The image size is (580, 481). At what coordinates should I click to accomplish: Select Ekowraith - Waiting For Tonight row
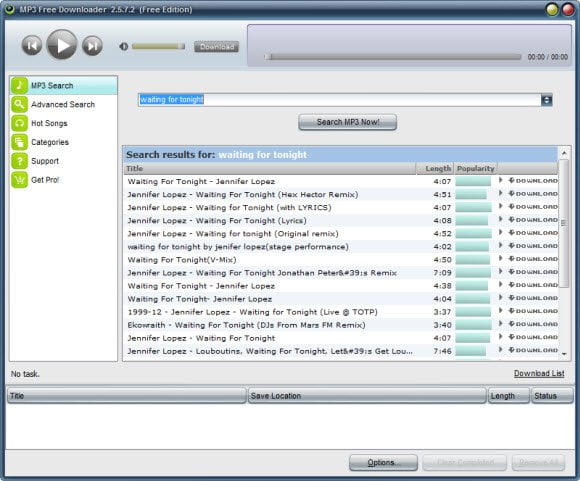click(340, 325)
